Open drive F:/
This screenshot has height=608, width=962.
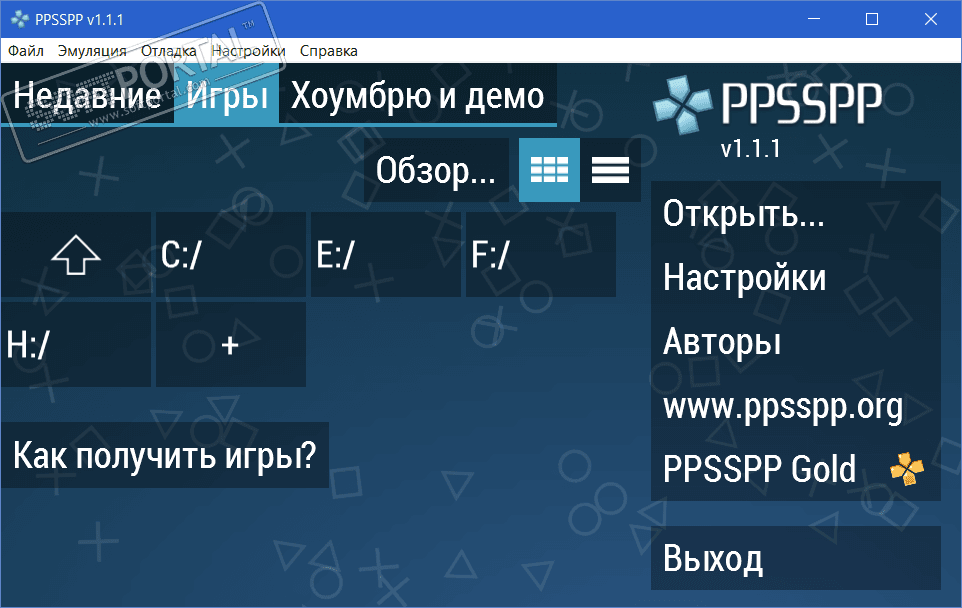541,255
